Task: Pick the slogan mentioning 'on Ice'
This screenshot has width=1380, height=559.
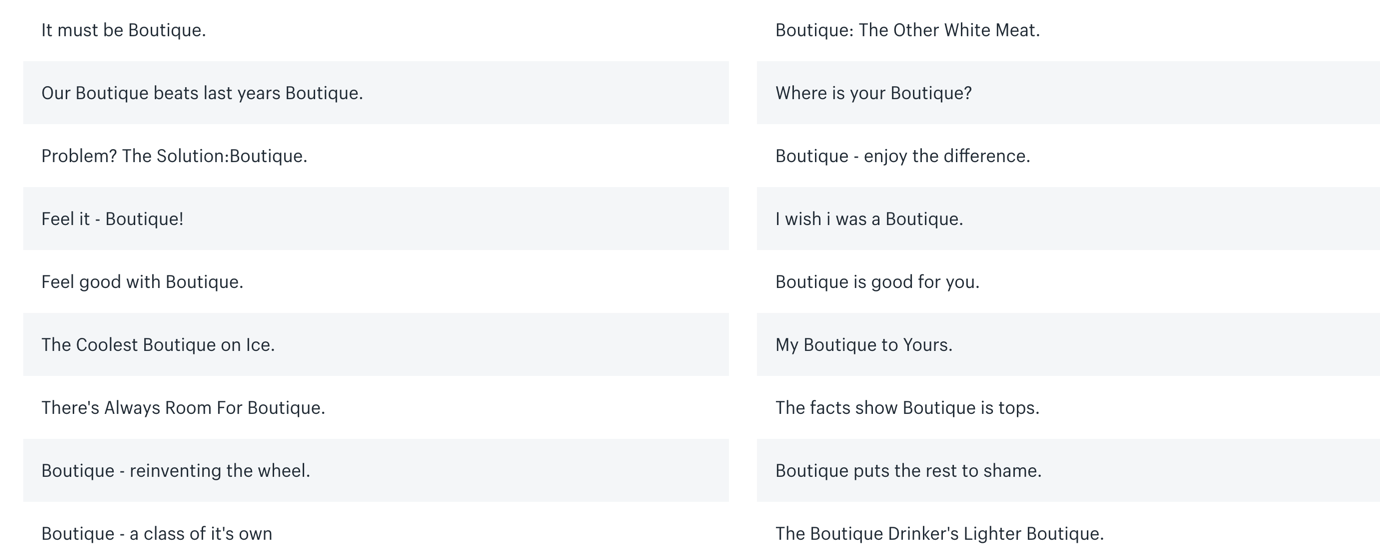Action: coord(158,345)
